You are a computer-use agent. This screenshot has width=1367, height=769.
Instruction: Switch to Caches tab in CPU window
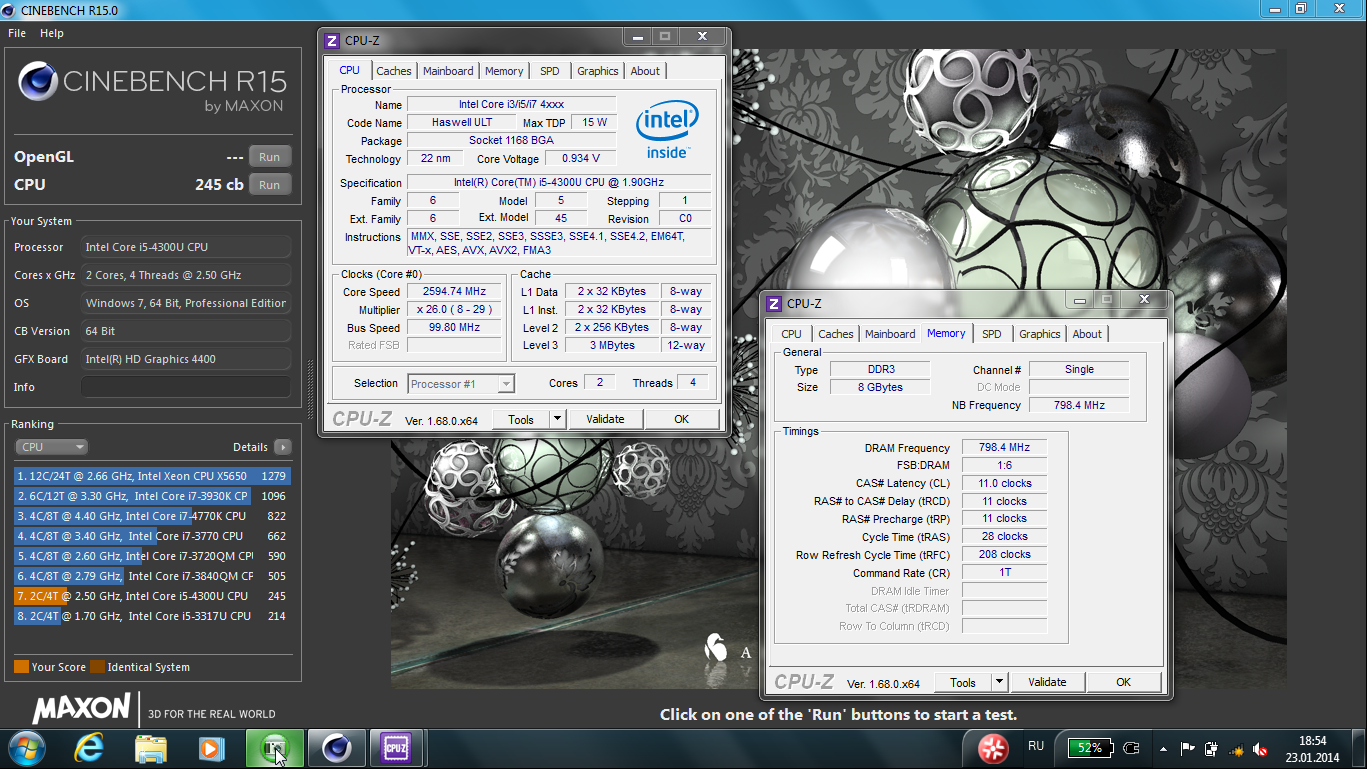393,71
